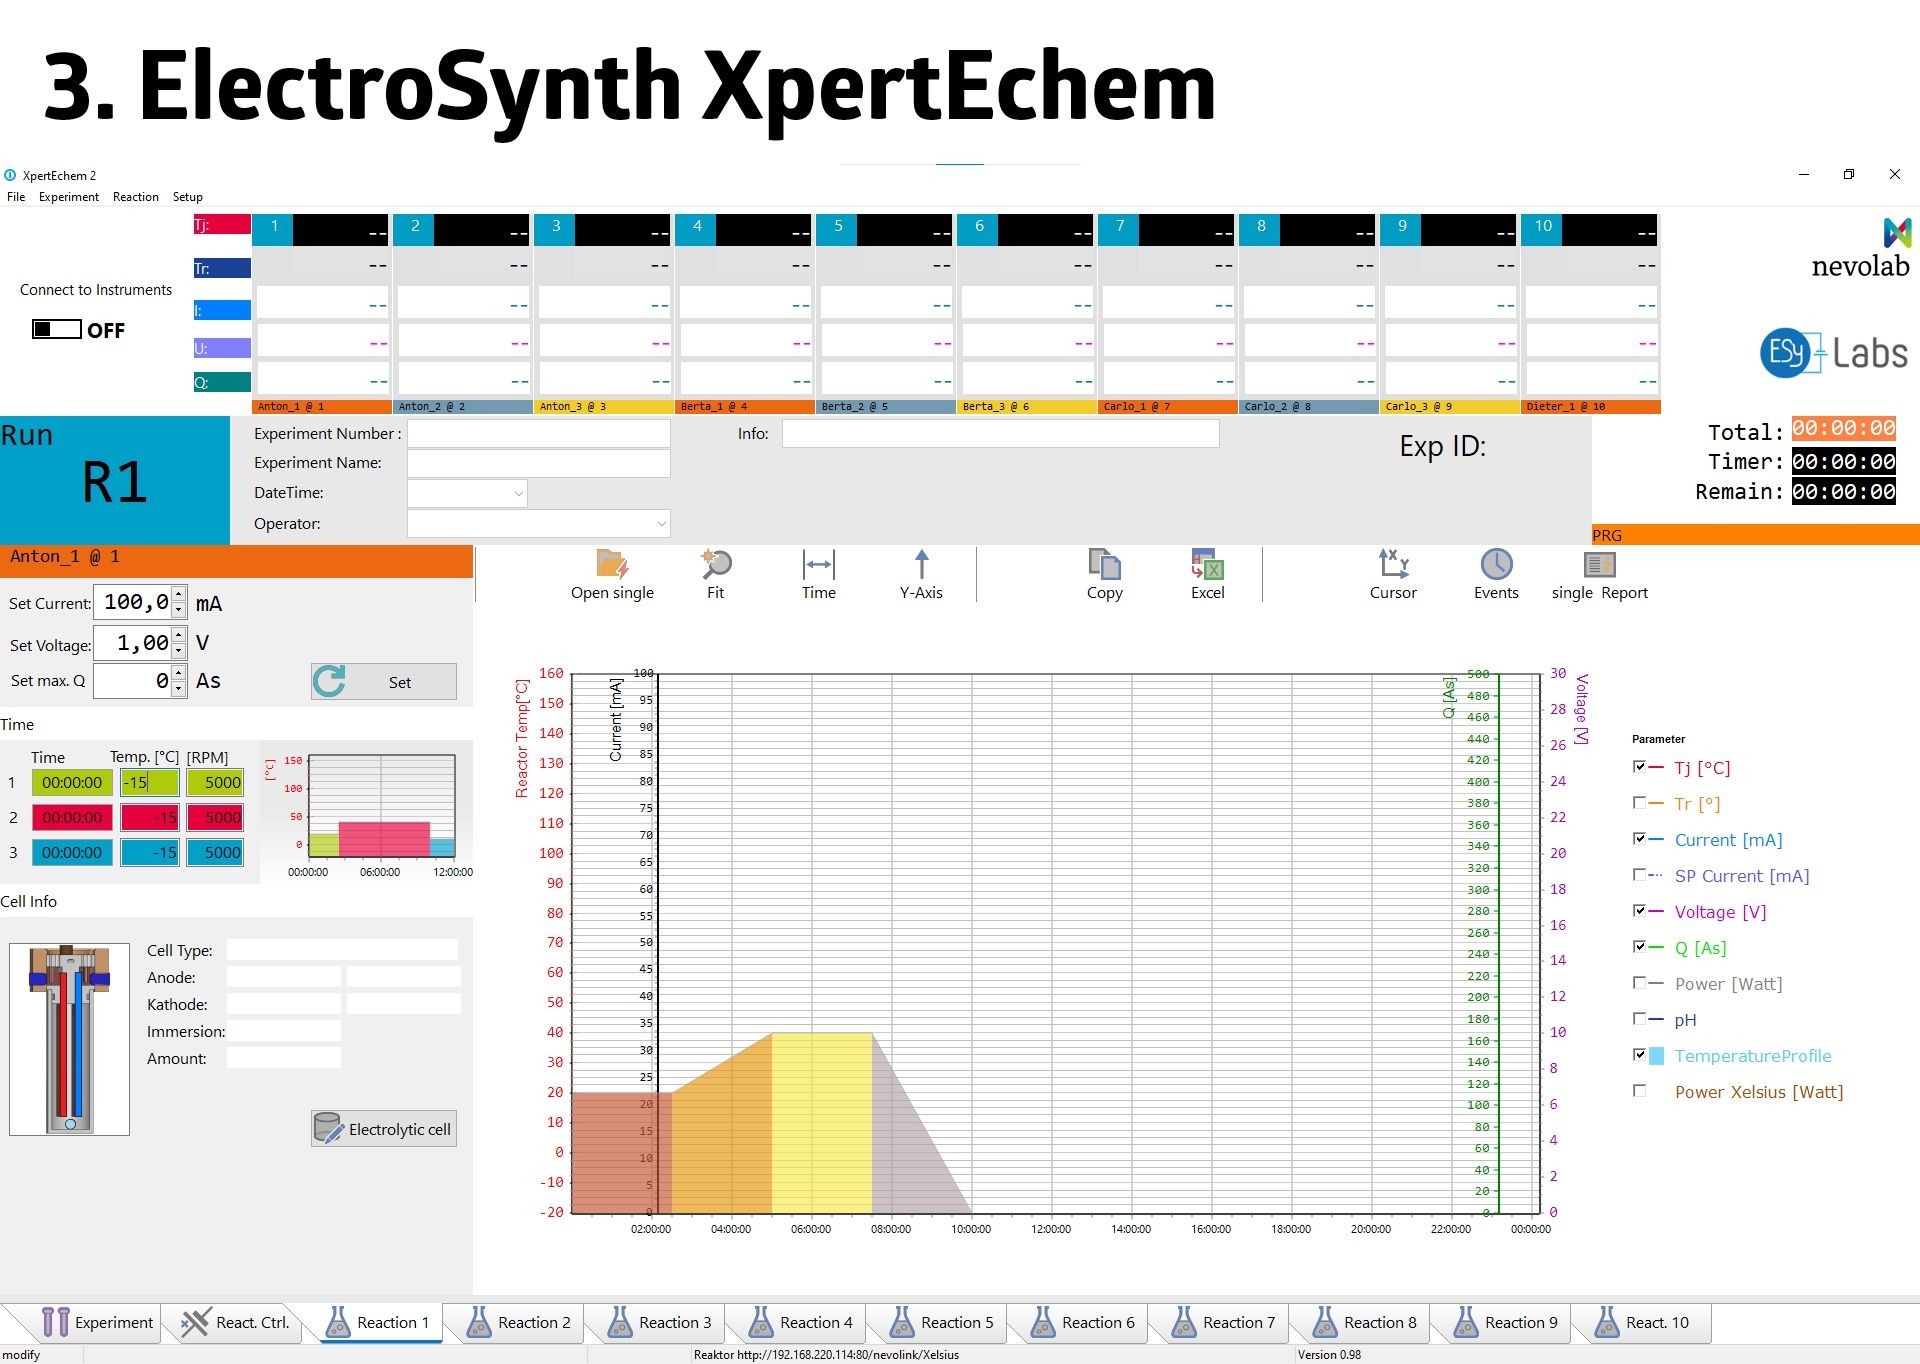This screenshot has height=1364, width=1920.
Task: Click the Experiment Number input field
Action: click(538, 433)
